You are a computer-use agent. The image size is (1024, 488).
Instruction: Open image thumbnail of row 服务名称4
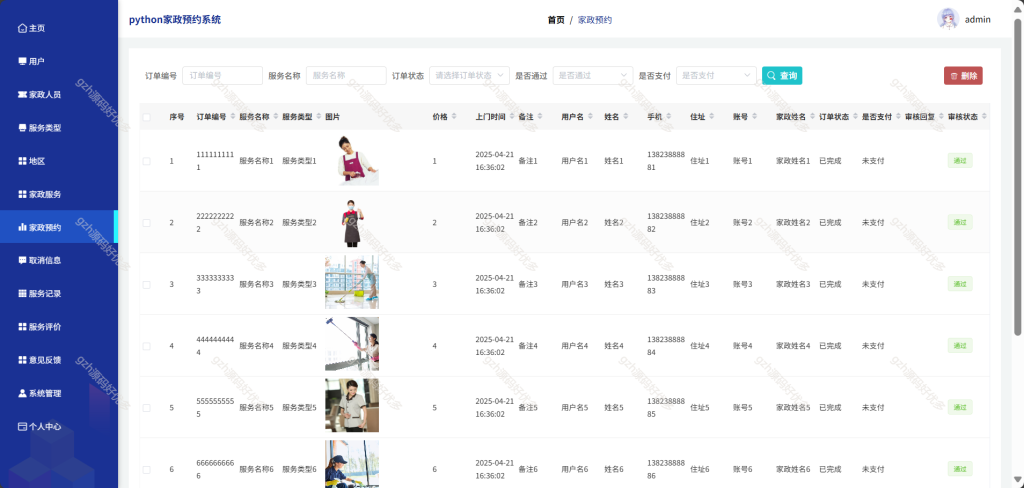pos(352,344)
